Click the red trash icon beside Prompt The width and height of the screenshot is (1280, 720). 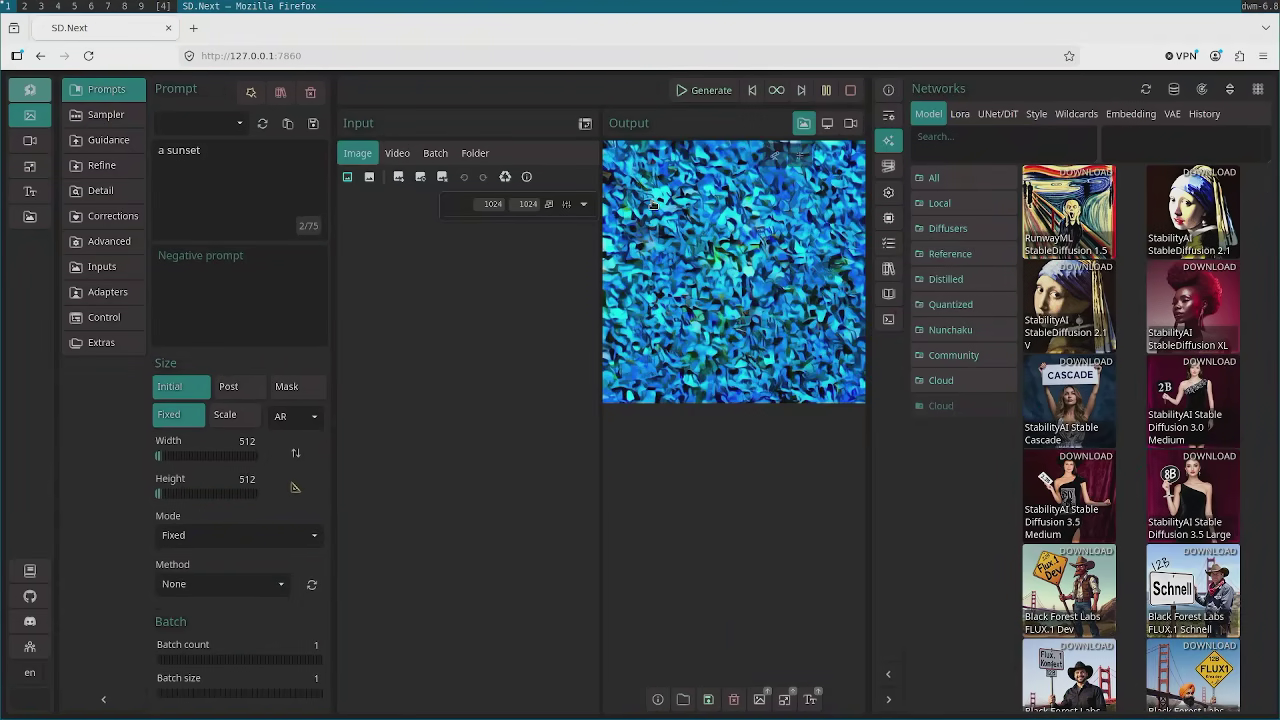[x=311, y=93]
